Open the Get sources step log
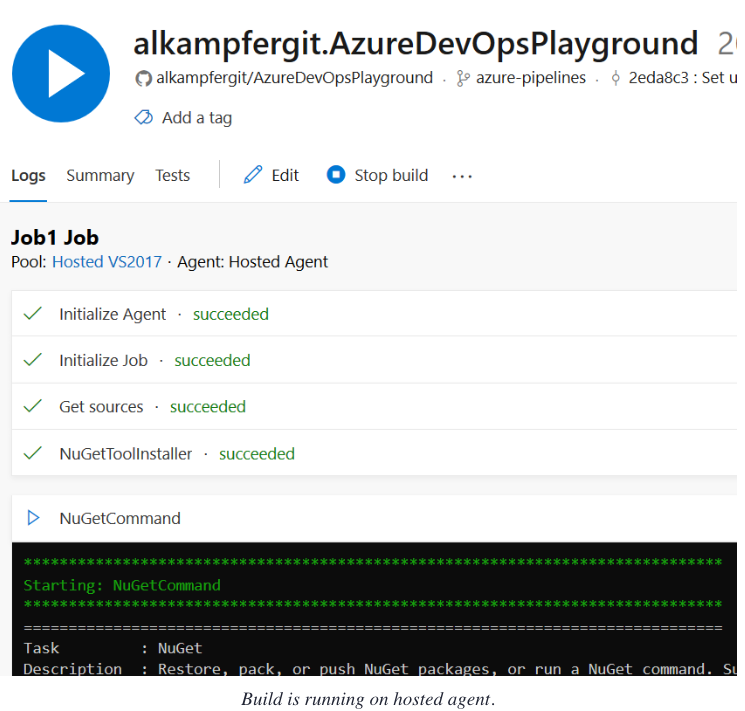Screen dimensions: 745x711 374,406
